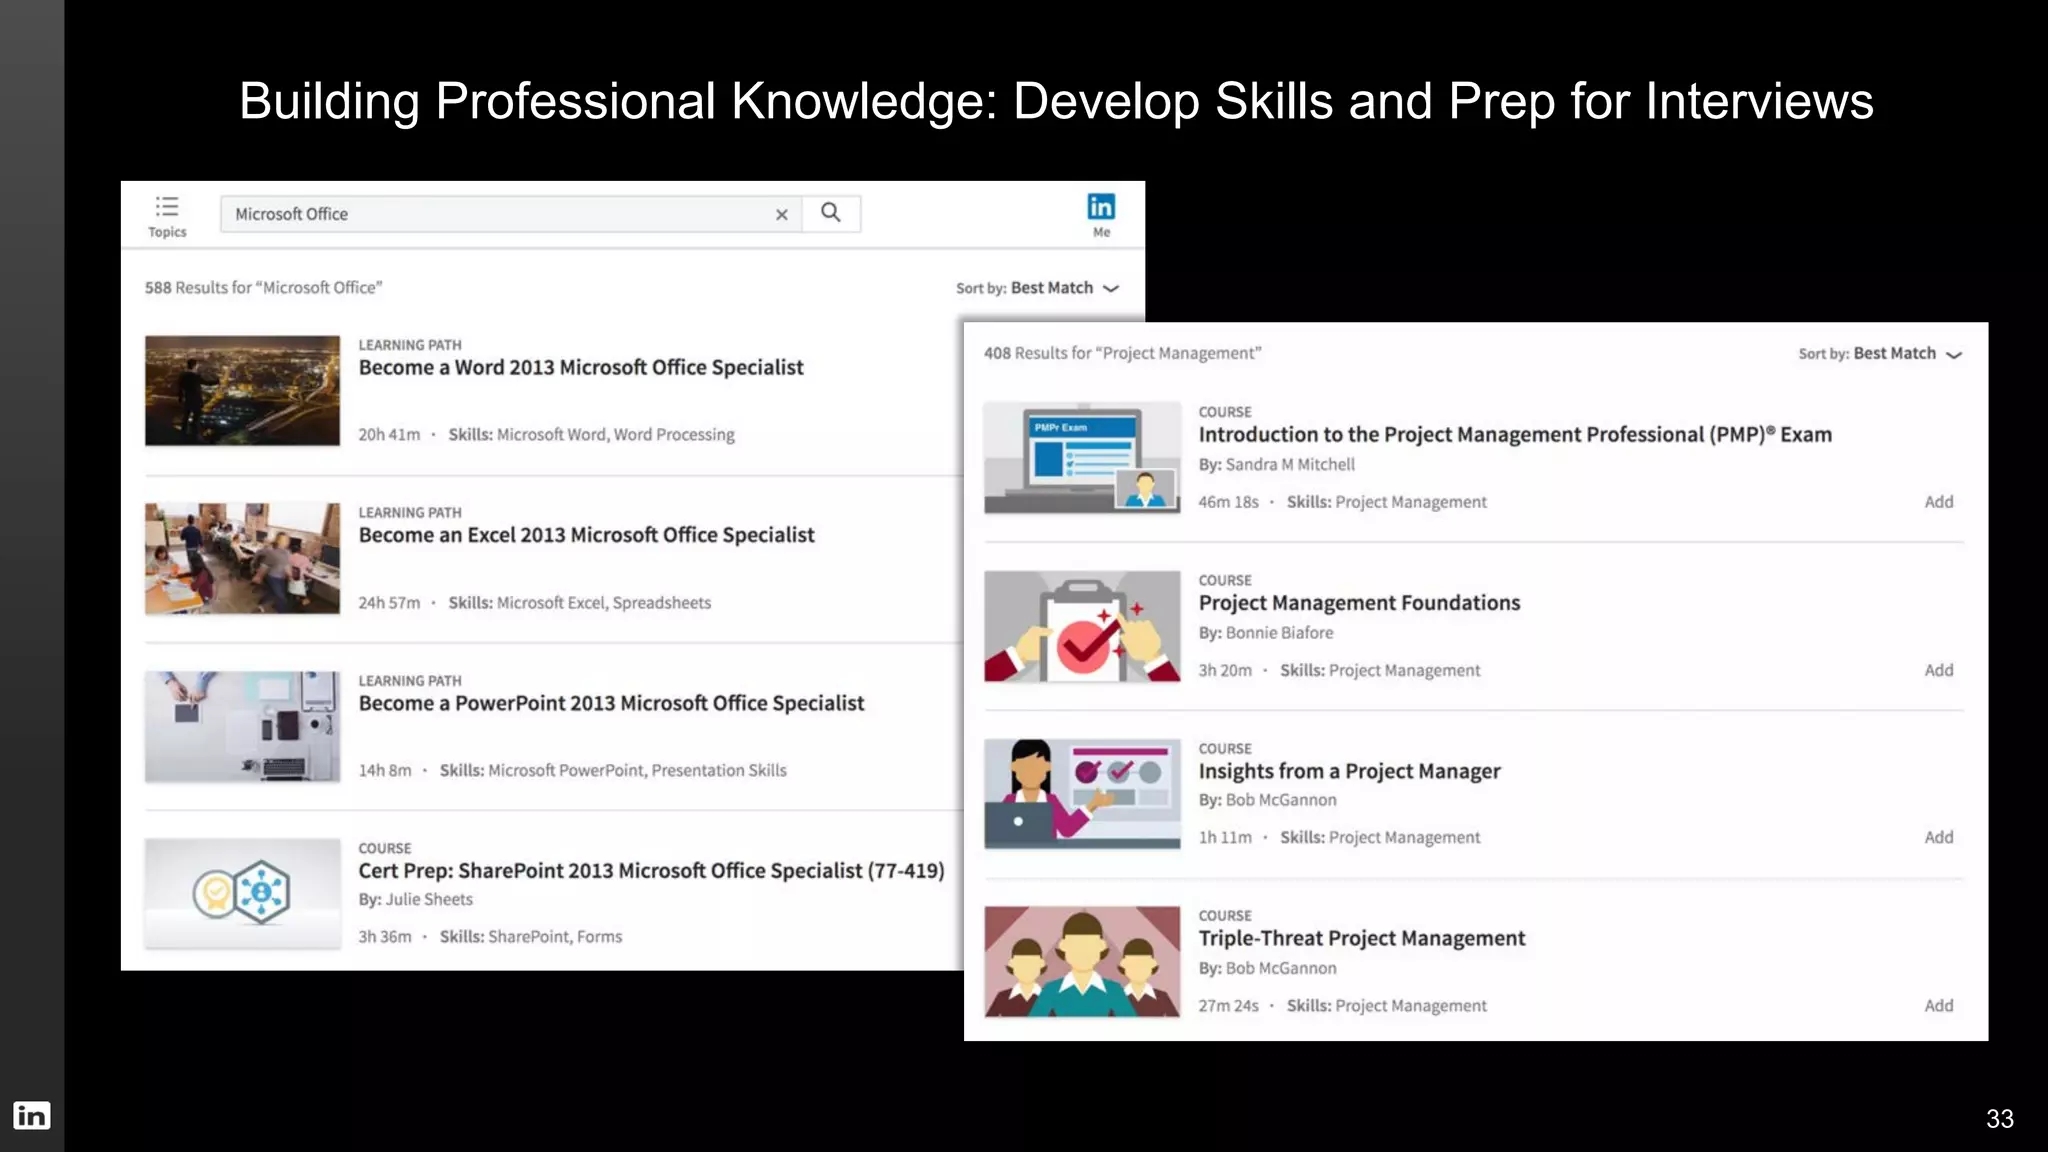Click the 27m 24s duration text

(1228, 1006)
